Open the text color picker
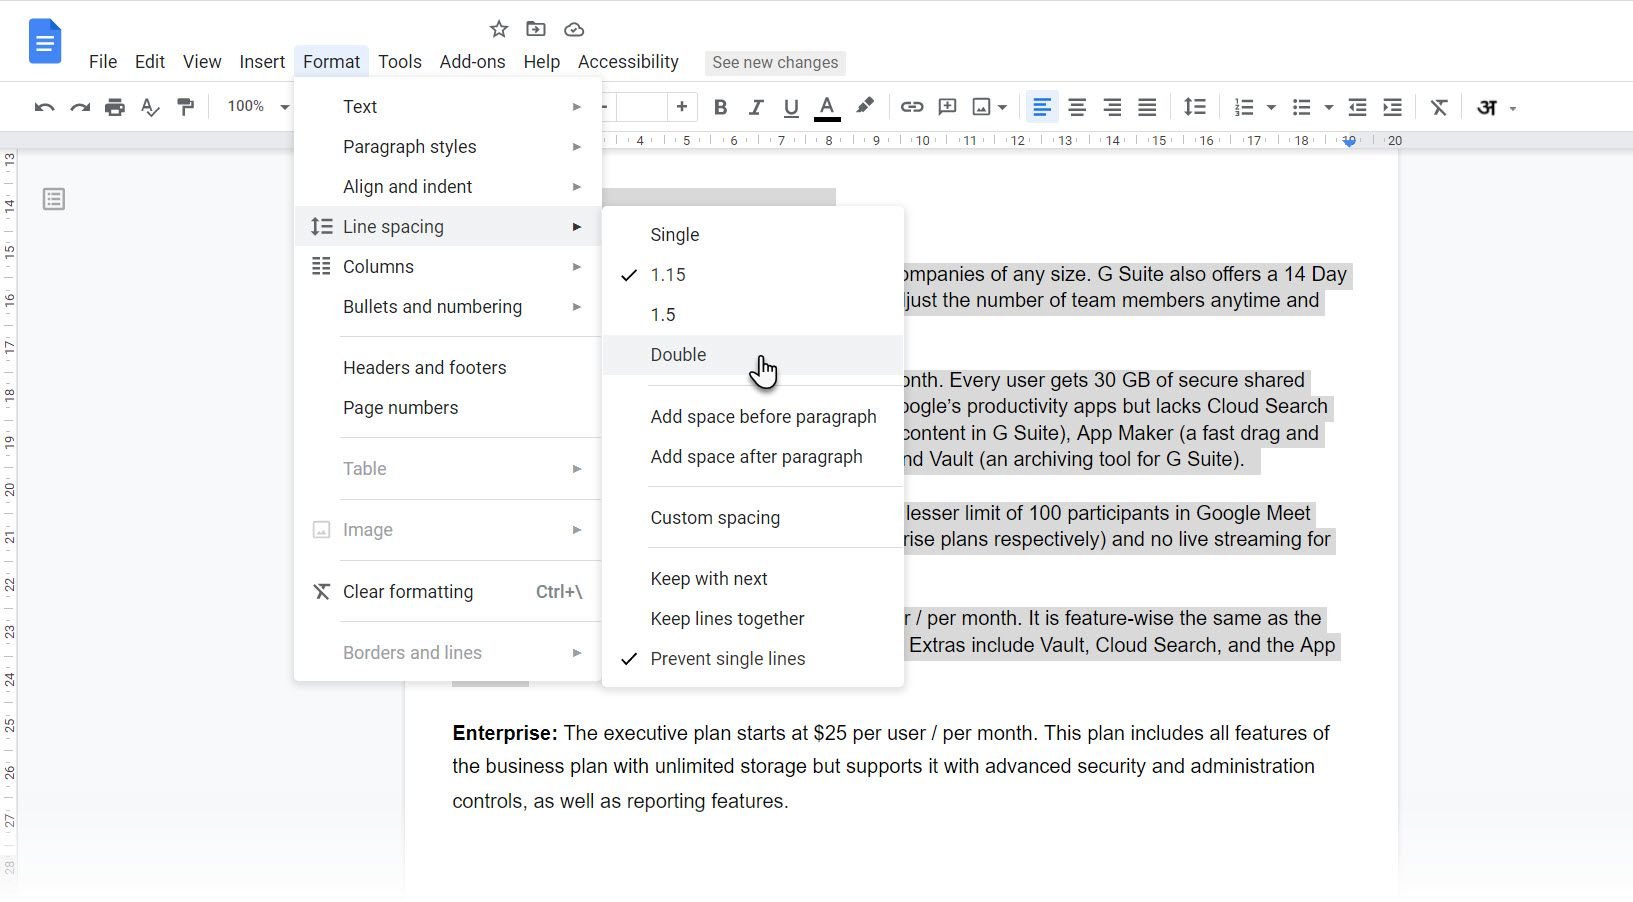The width and height of the screenshot is (1633, 902). [x=827, y=107]
